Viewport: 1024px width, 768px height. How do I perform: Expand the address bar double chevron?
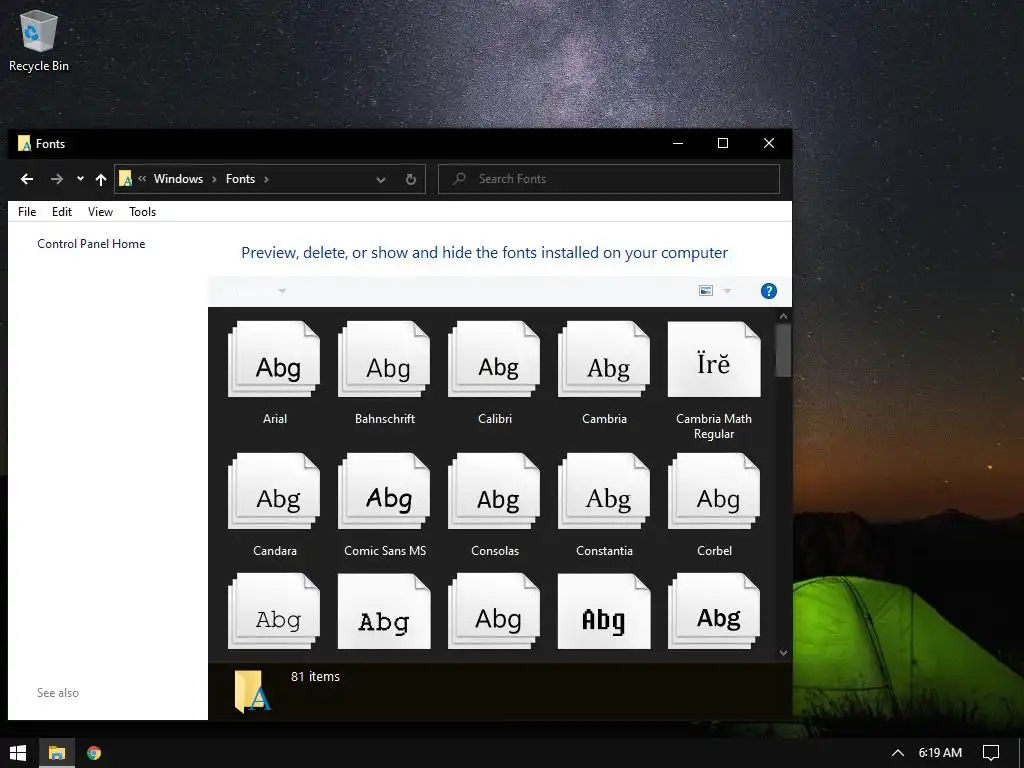click(x=142, y=178)
